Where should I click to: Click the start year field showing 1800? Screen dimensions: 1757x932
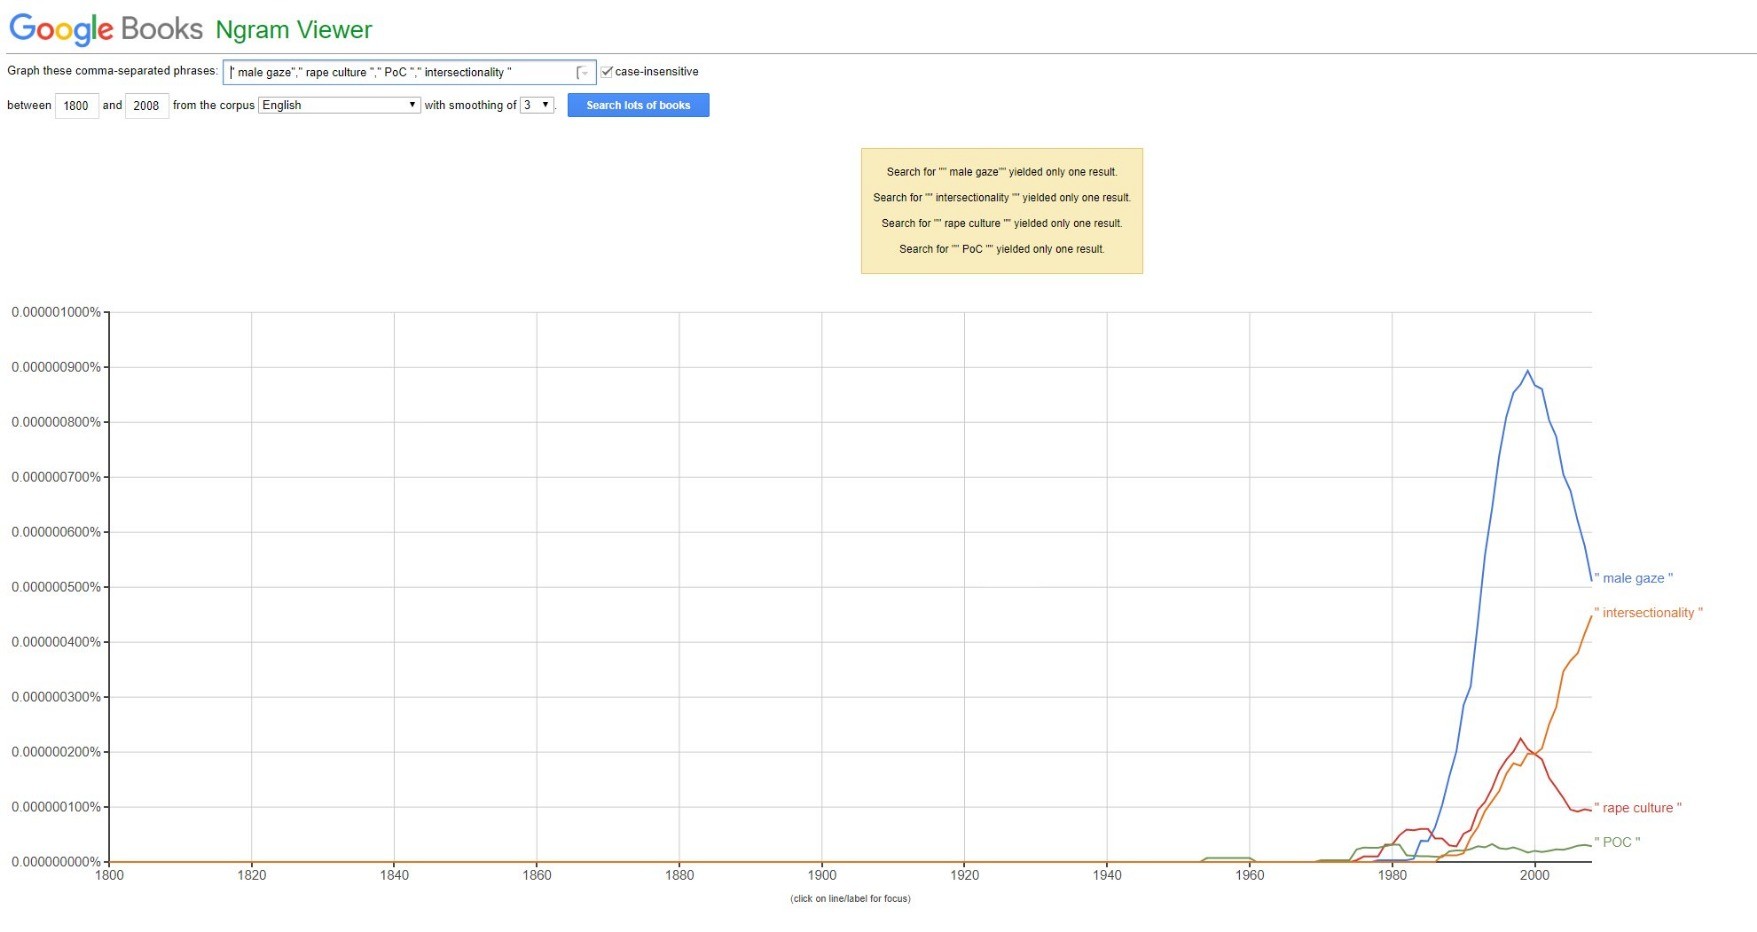point(76,105)
